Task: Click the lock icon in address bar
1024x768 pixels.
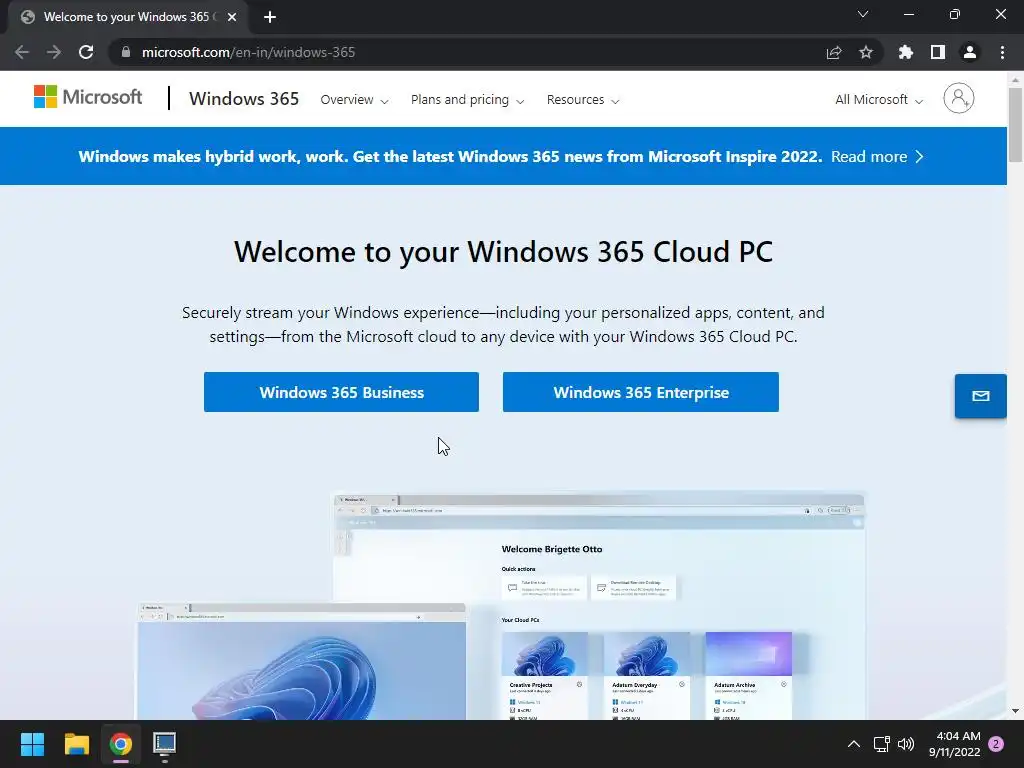Action: point(126,52)
